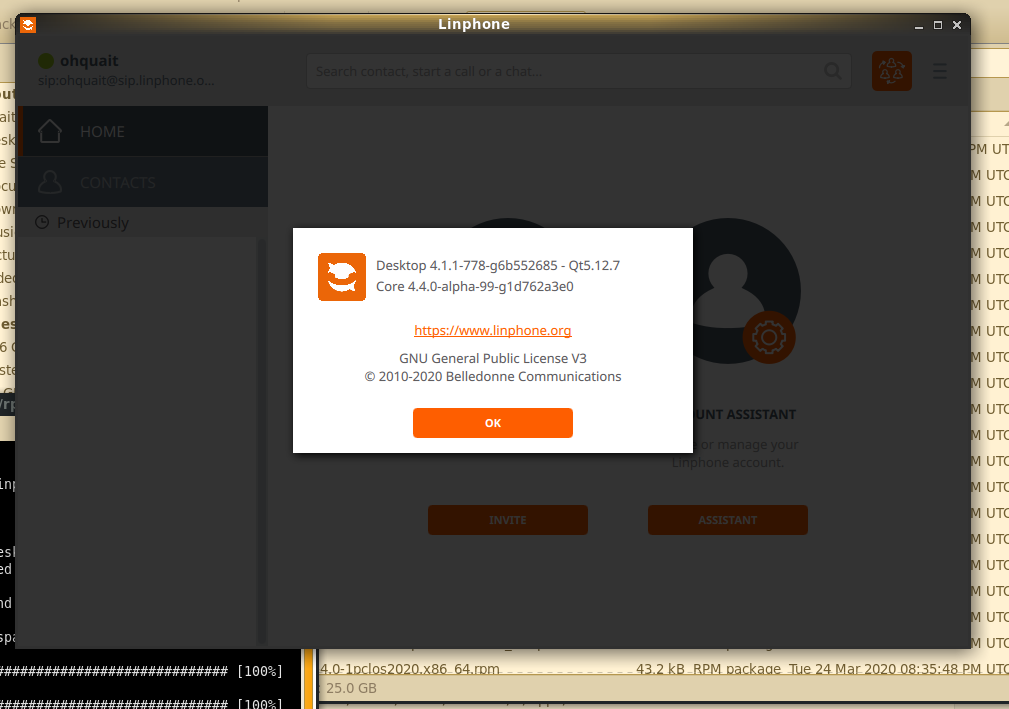
Task: Open the conference icon in the top bar
Action: coord(891,71)
